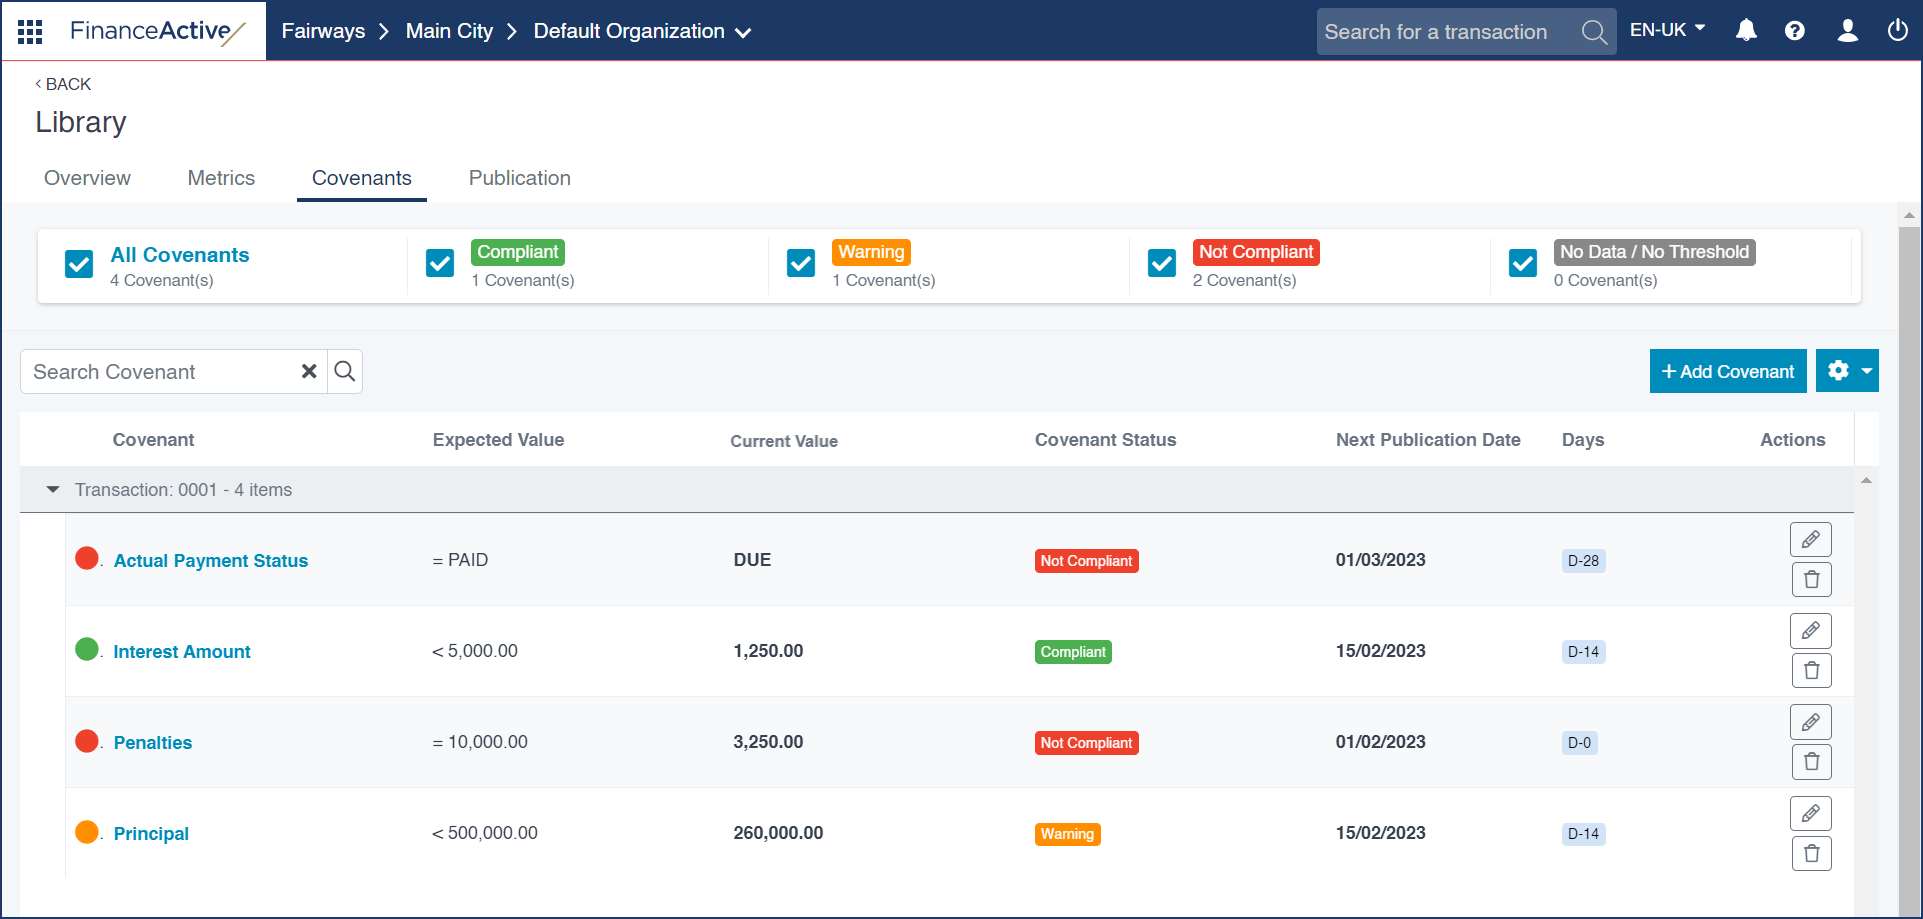1923x919 pixels.
Task: Click the search covenant magnifier icon
Action: click(345, 372)
